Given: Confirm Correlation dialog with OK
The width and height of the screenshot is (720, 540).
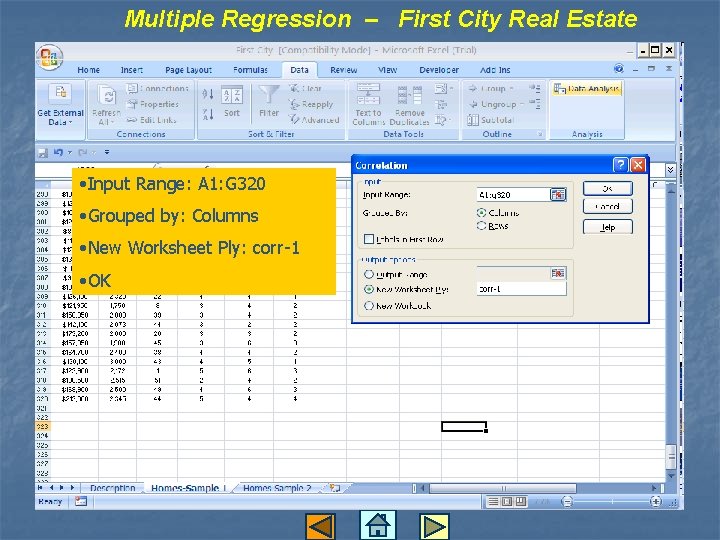Looking at the screenshot, I should [608, 188].
